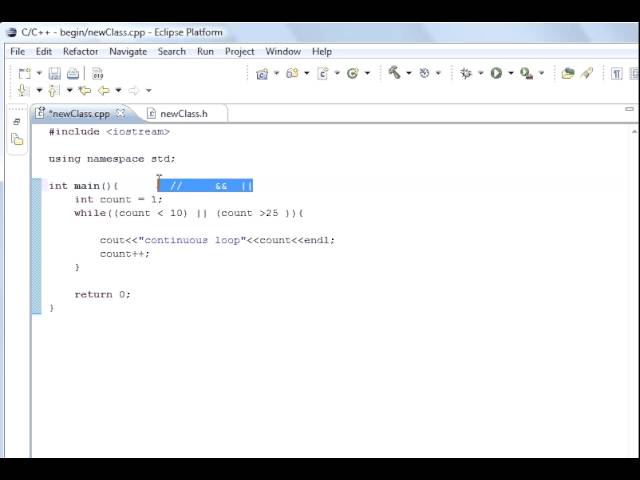Screen dimensions: 640x480
Task: Close the newClass.cpp tab
Action: (120, 113)
